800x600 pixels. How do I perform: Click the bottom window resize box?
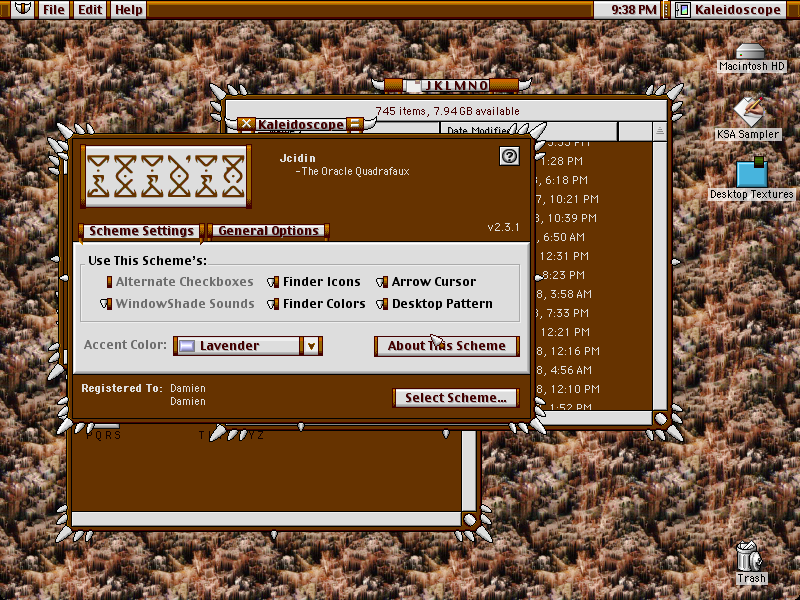pos(469,519)
